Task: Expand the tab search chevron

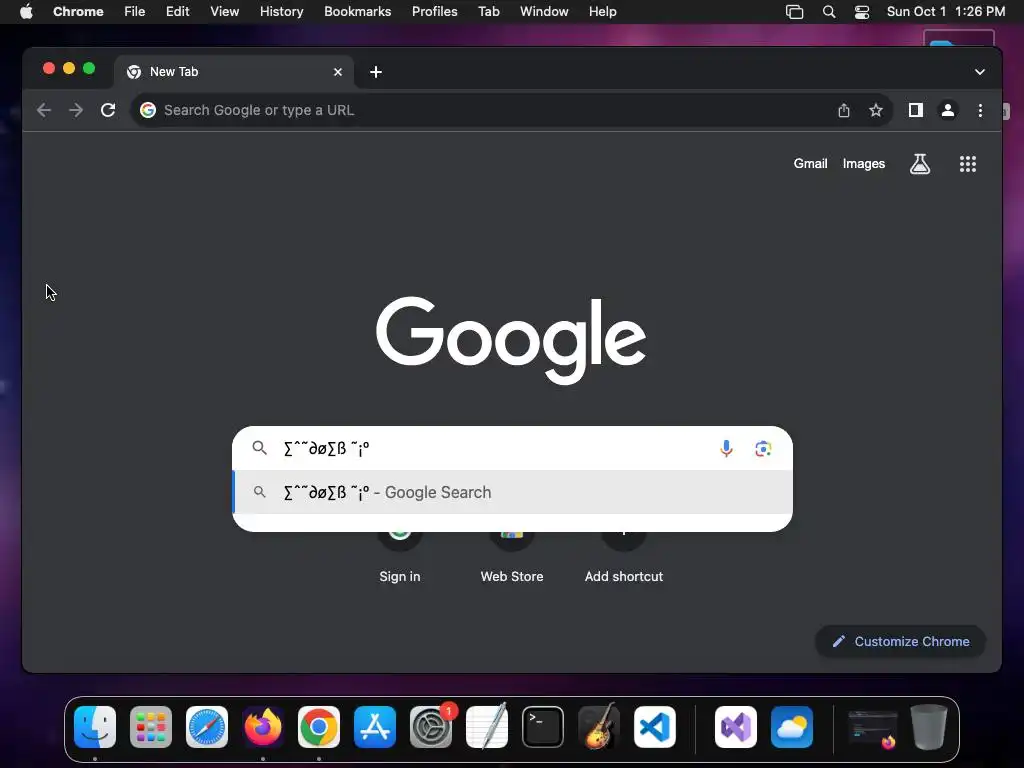Action: click(980, 72)
